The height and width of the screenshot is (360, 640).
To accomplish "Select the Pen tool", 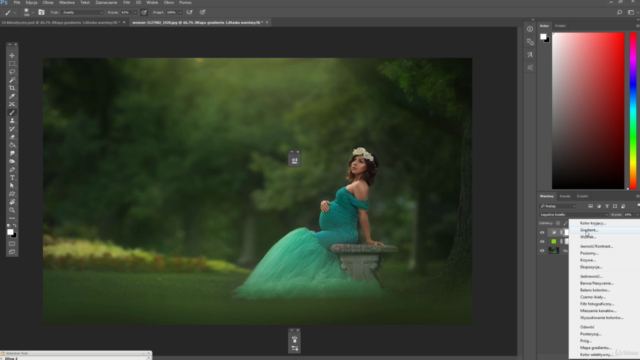I will 12,170.
